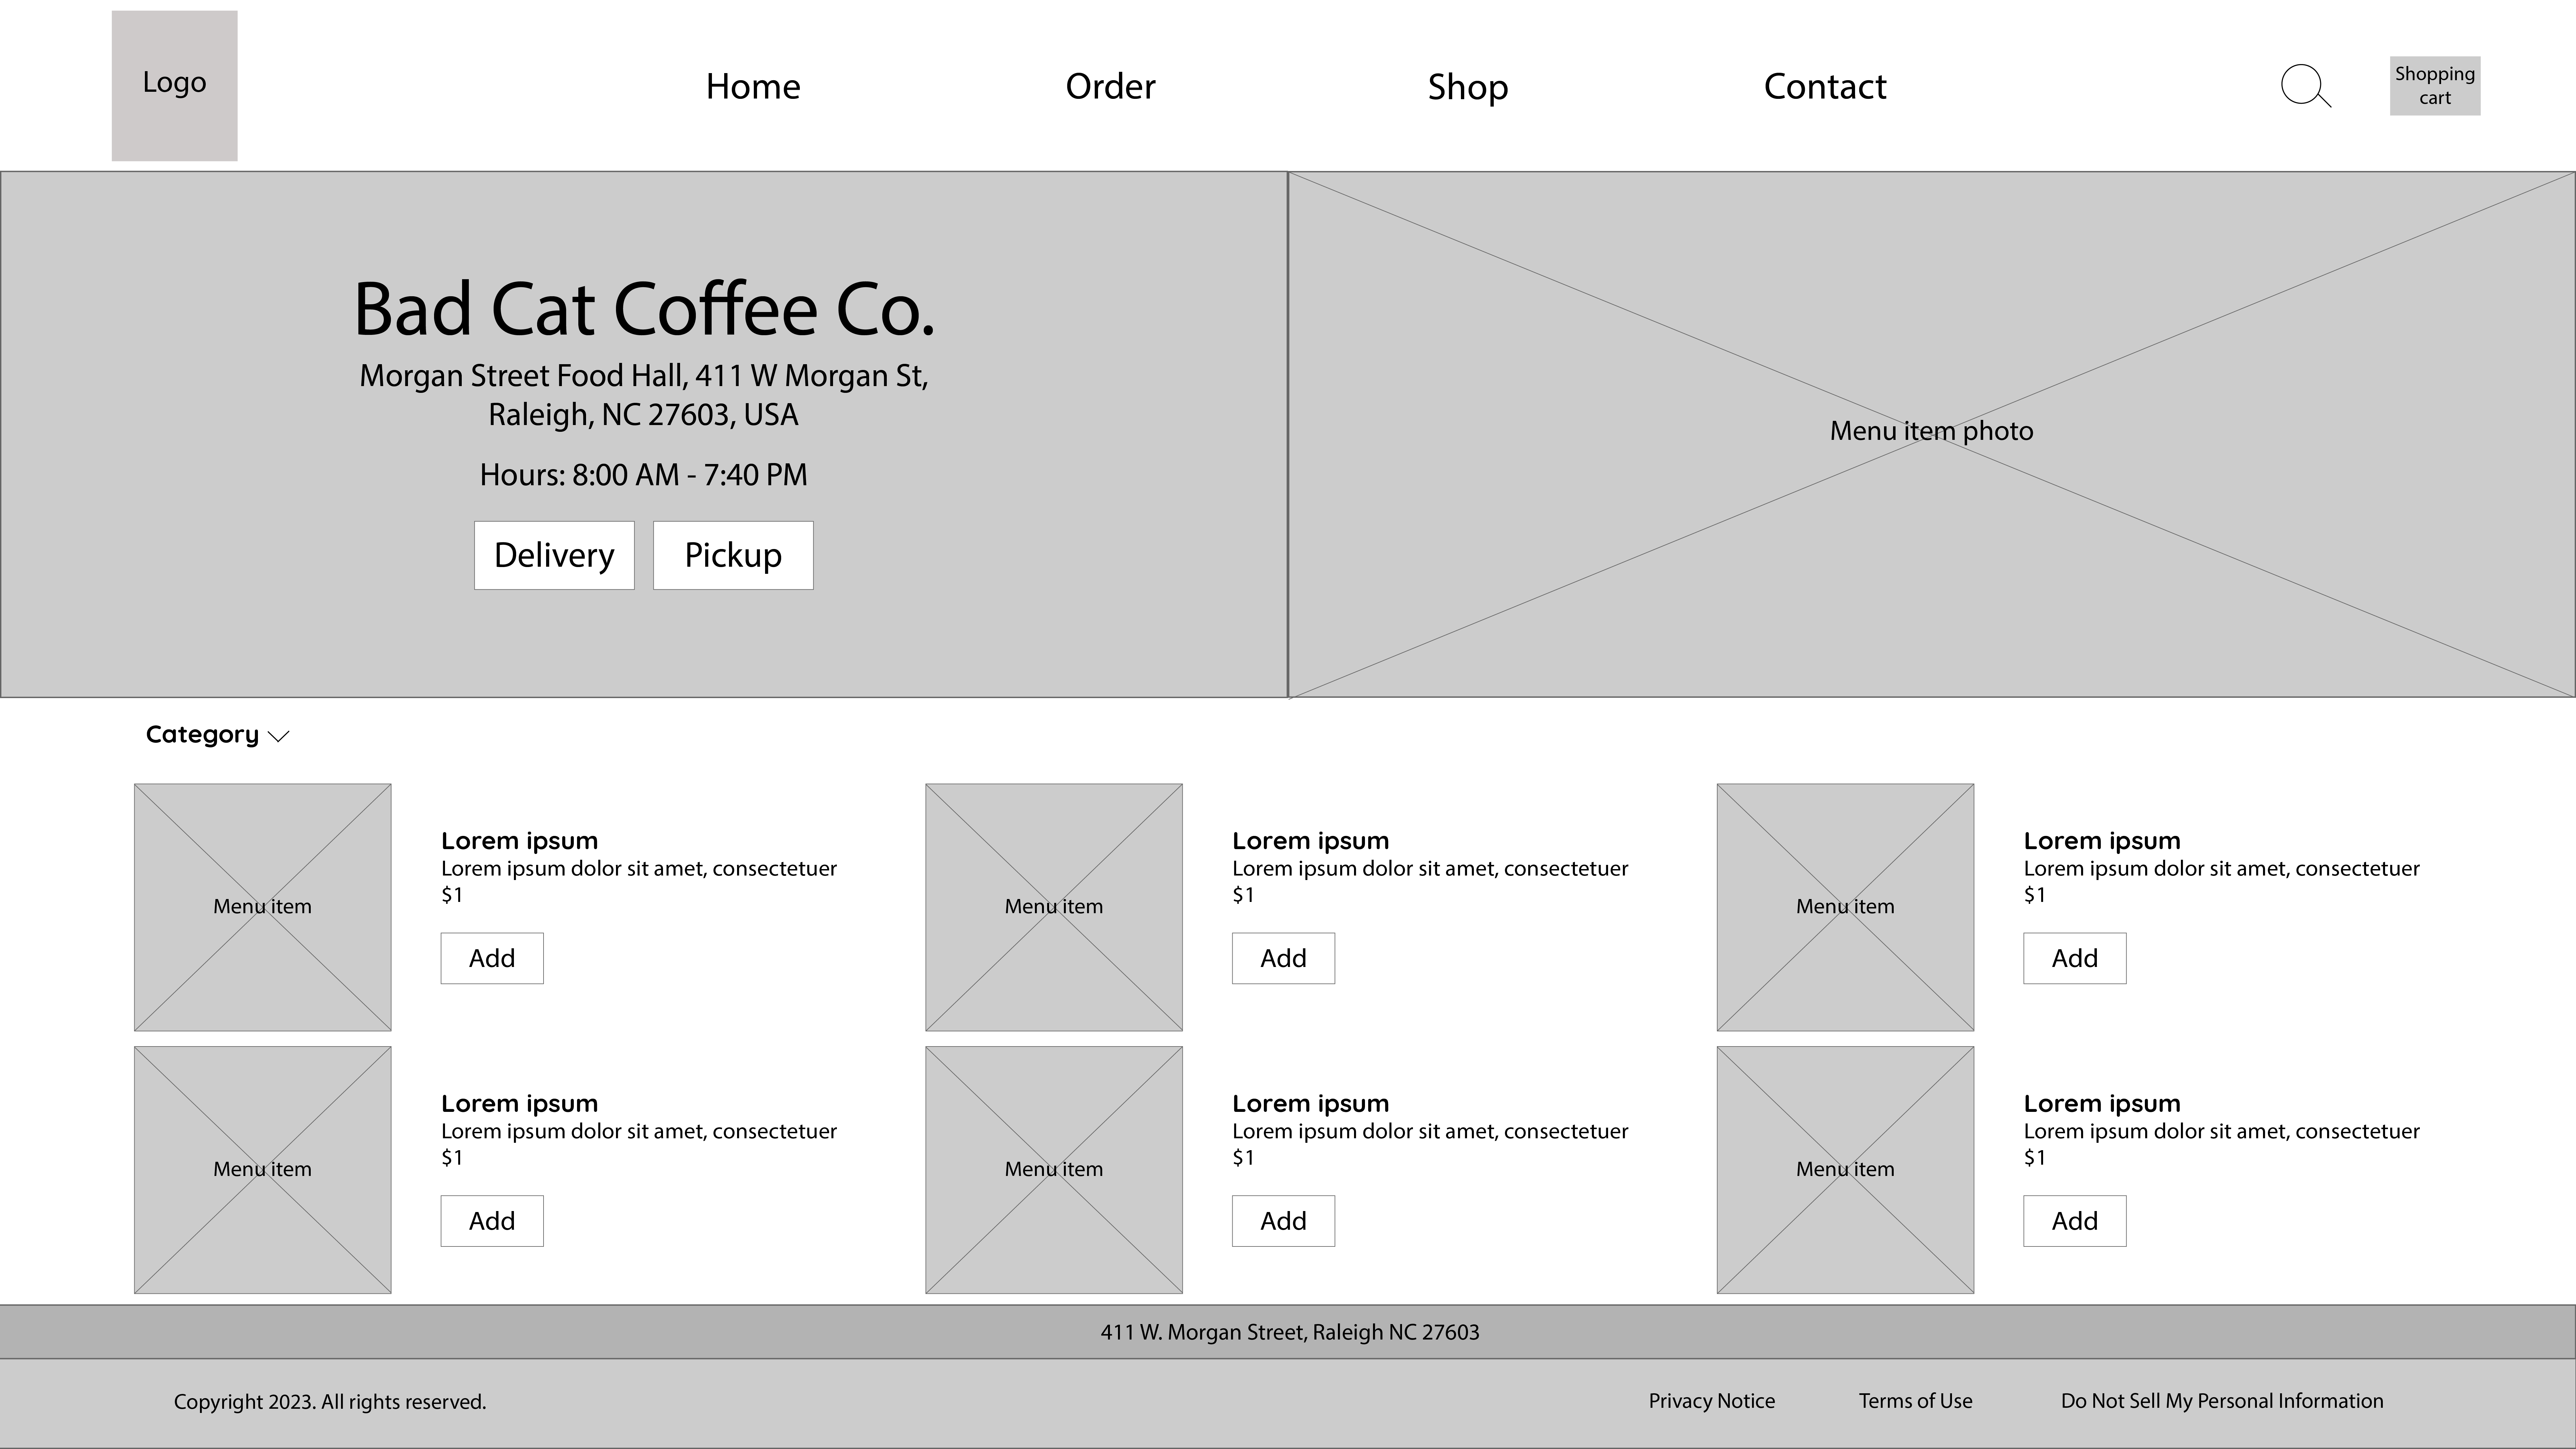Expand the Category dropdown
This screenshot has width=2576, height=1449.
218,735
